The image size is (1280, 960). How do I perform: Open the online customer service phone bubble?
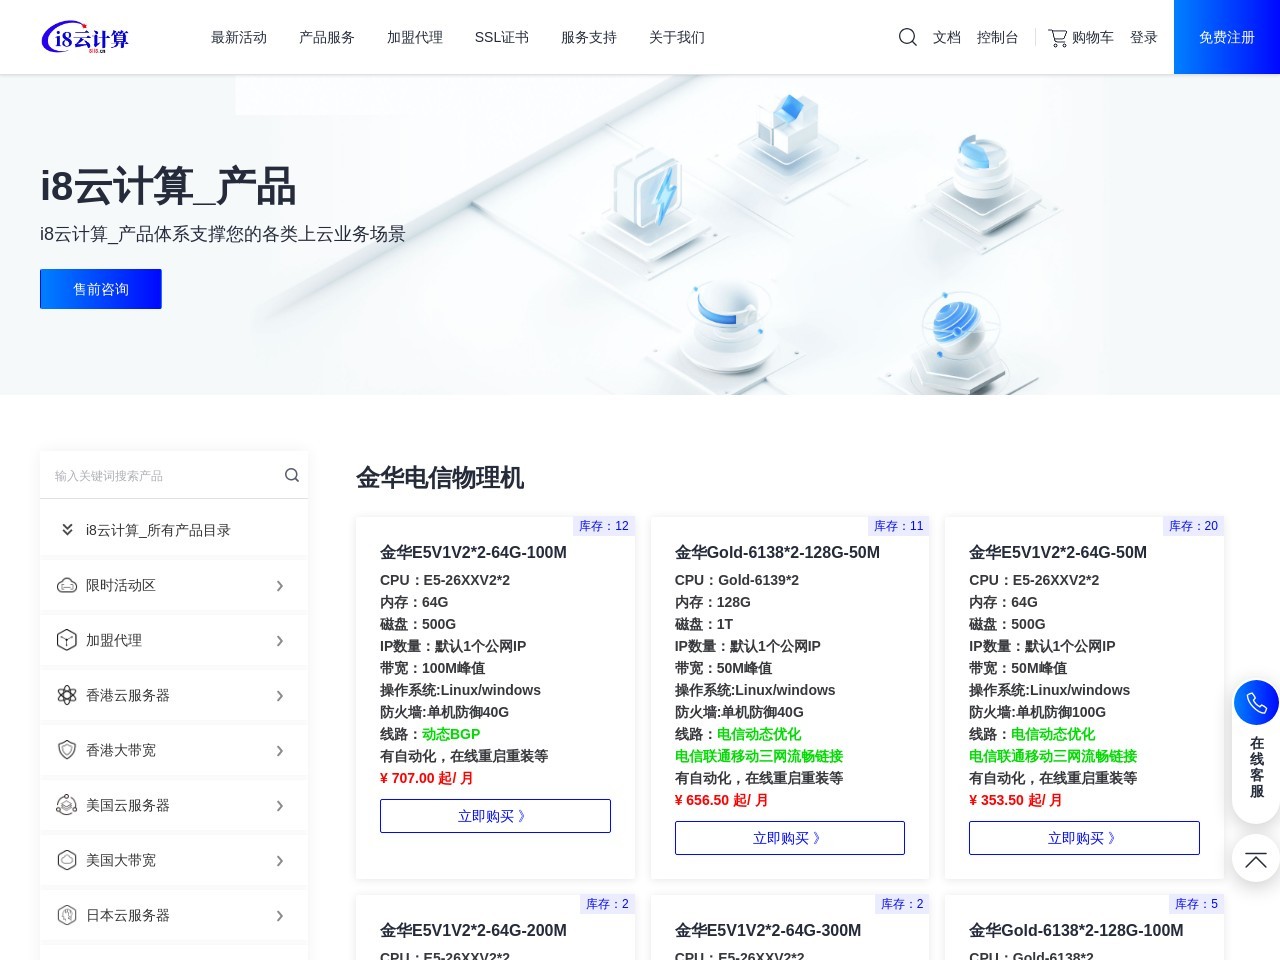[x=1256, y=702]
